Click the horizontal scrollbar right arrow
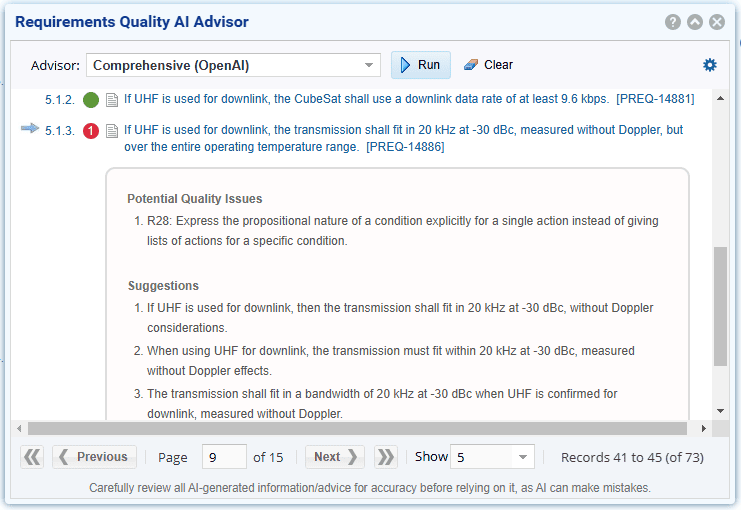 [704, 428]
